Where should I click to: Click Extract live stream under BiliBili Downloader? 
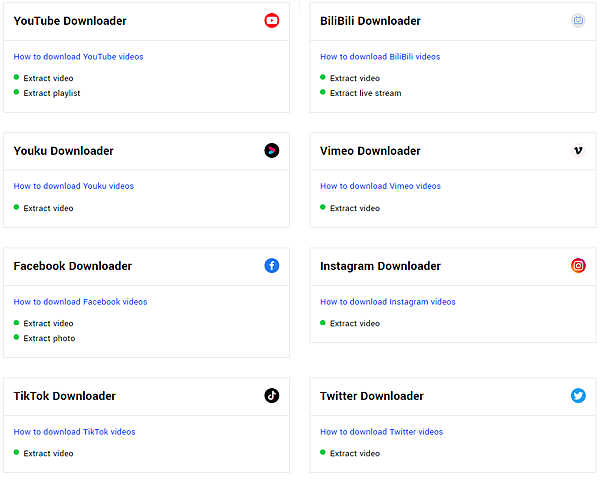(365, 93)
